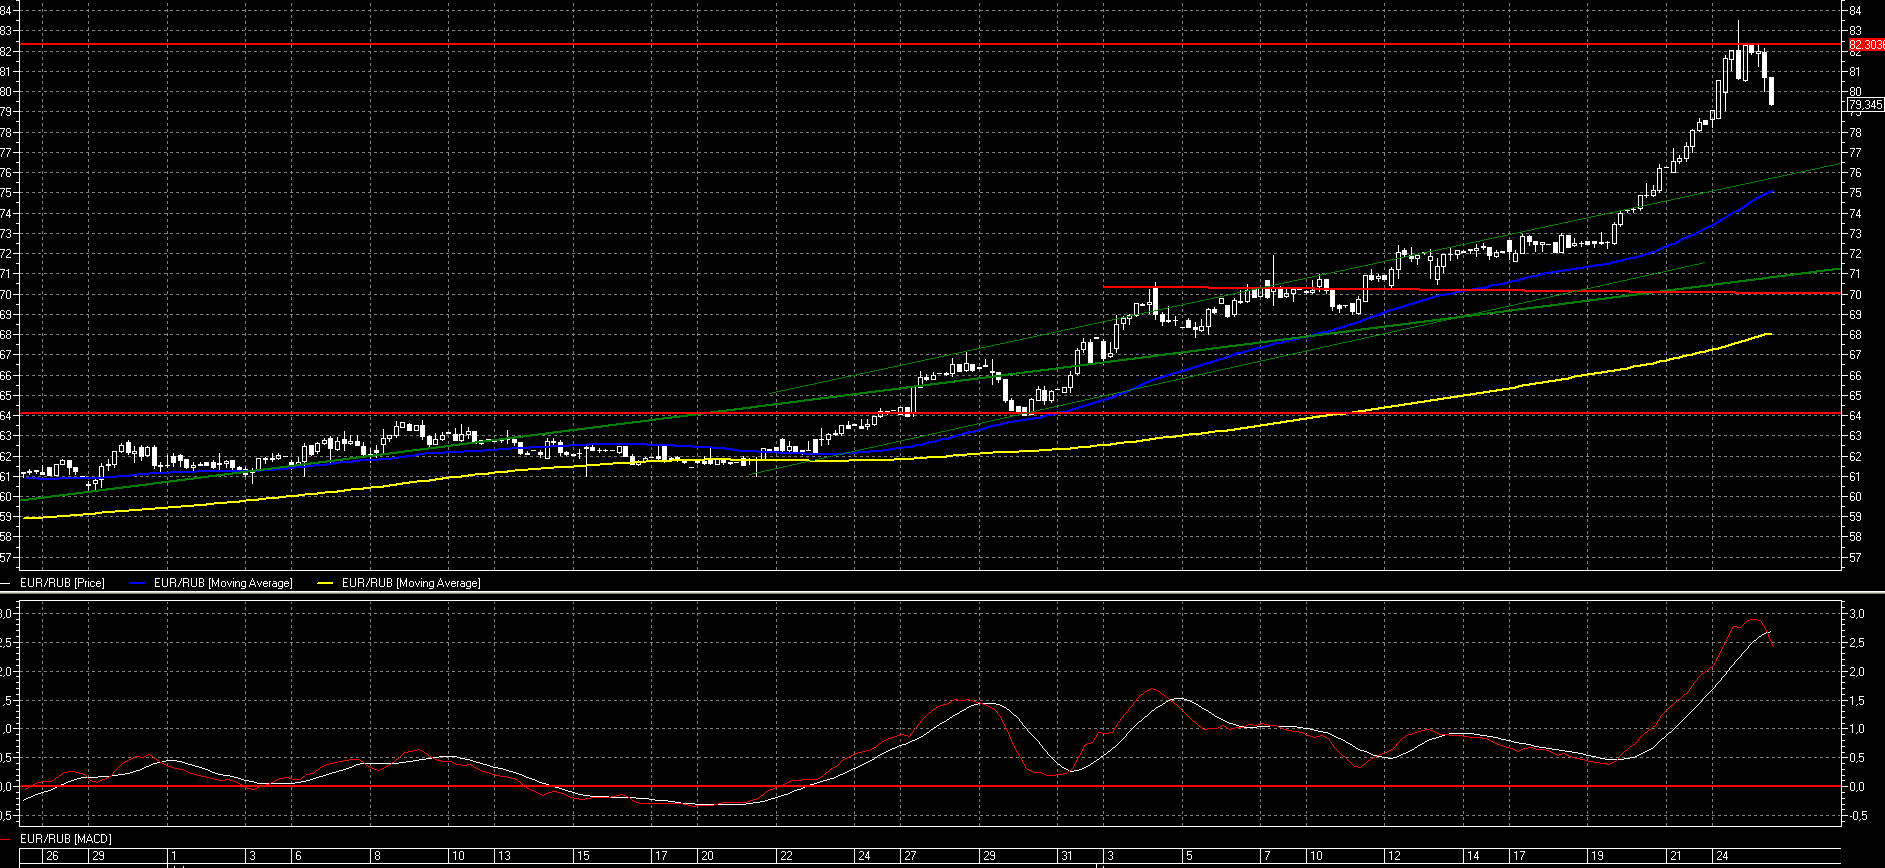Click the 76 value on price axis

(x=1854, y=173)
